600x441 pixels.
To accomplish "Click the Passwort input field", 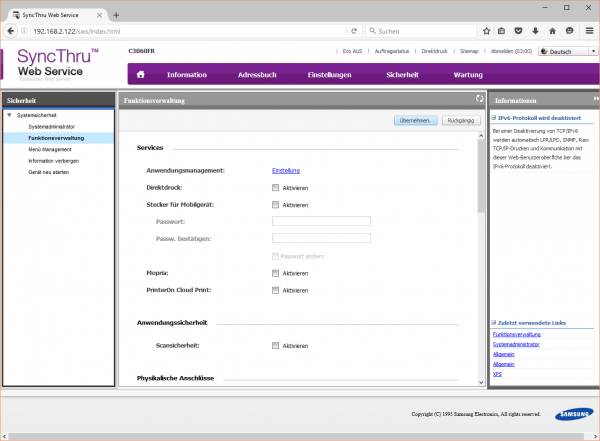I will tap(321, 221).
